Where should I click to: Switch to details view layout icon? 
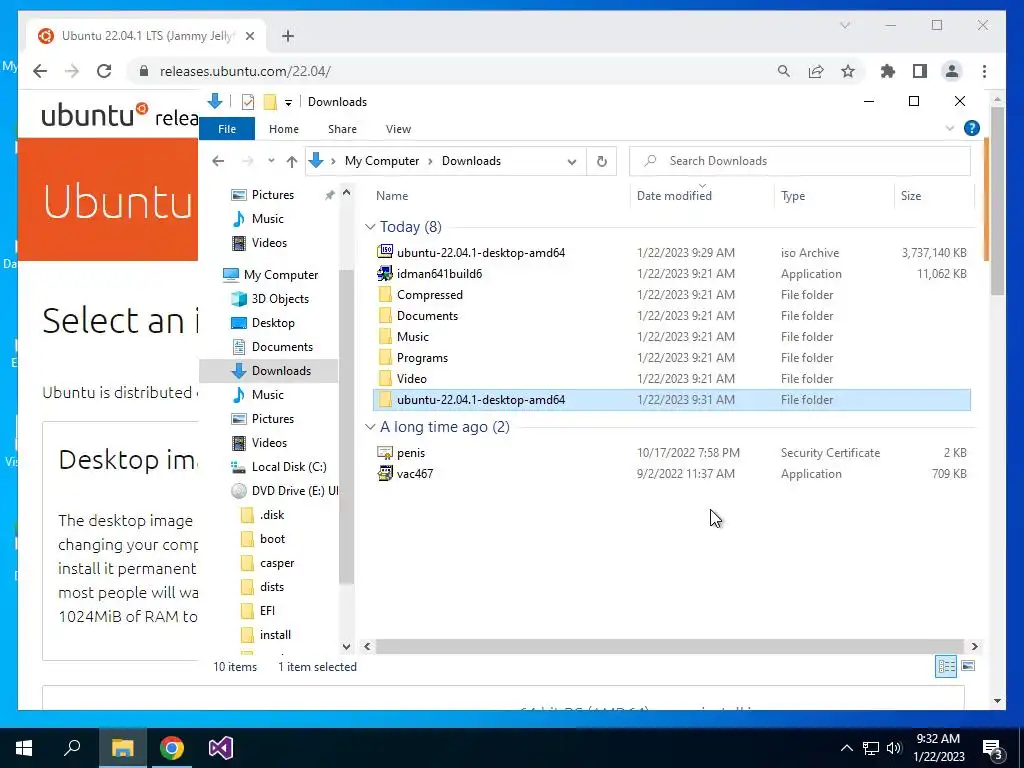tap(946, 666)
